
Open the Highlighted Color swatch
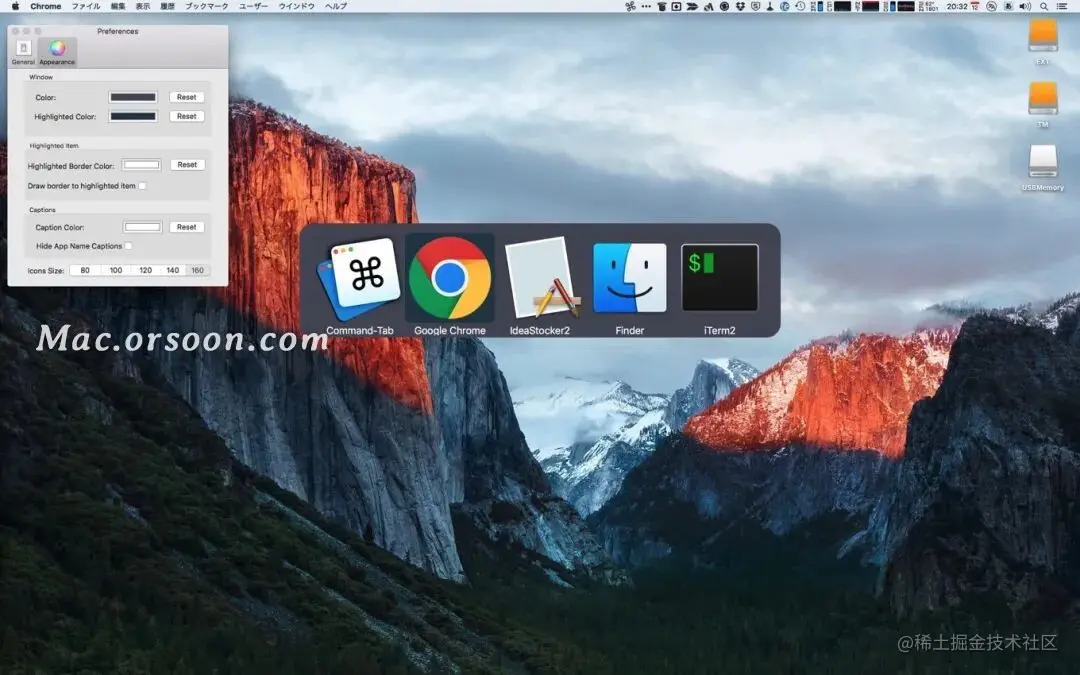133,116
